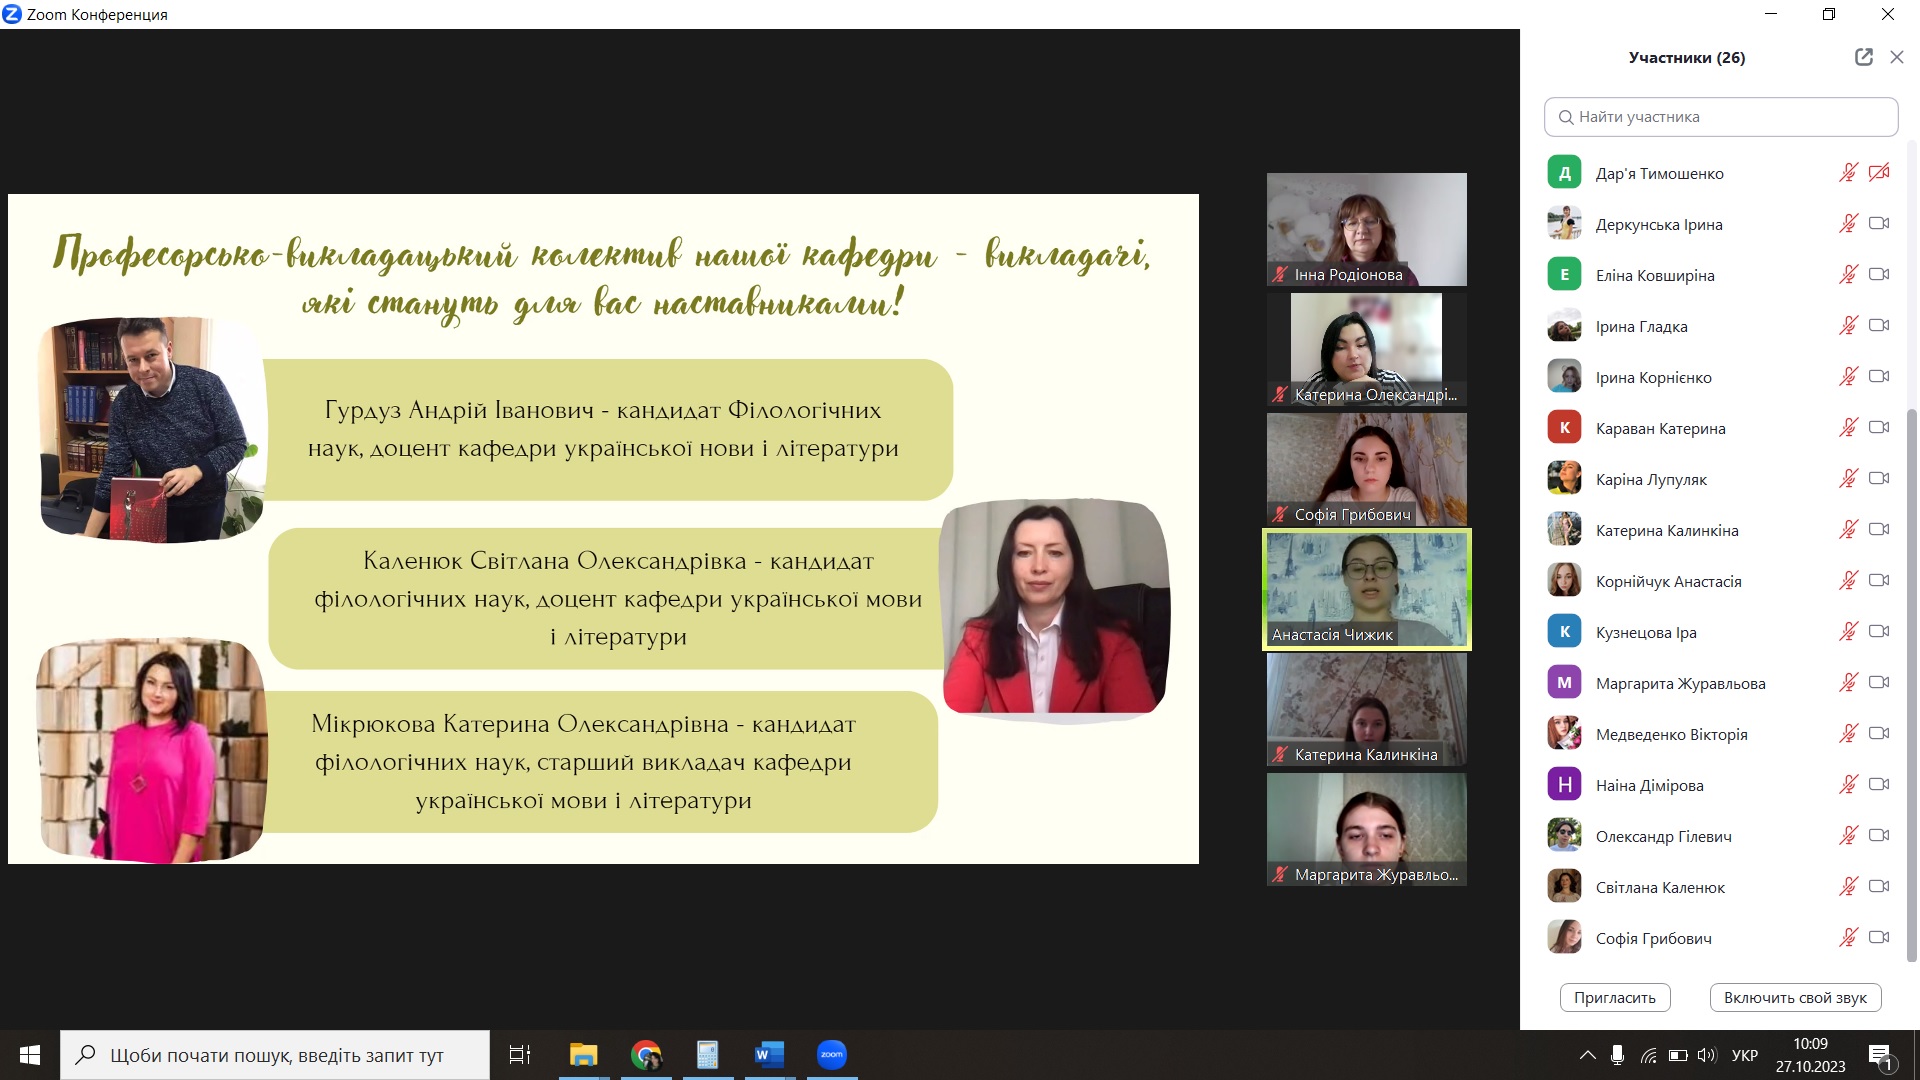
Task: Click the camera icon next to Софія Грибович
Action: [1879, 938]
